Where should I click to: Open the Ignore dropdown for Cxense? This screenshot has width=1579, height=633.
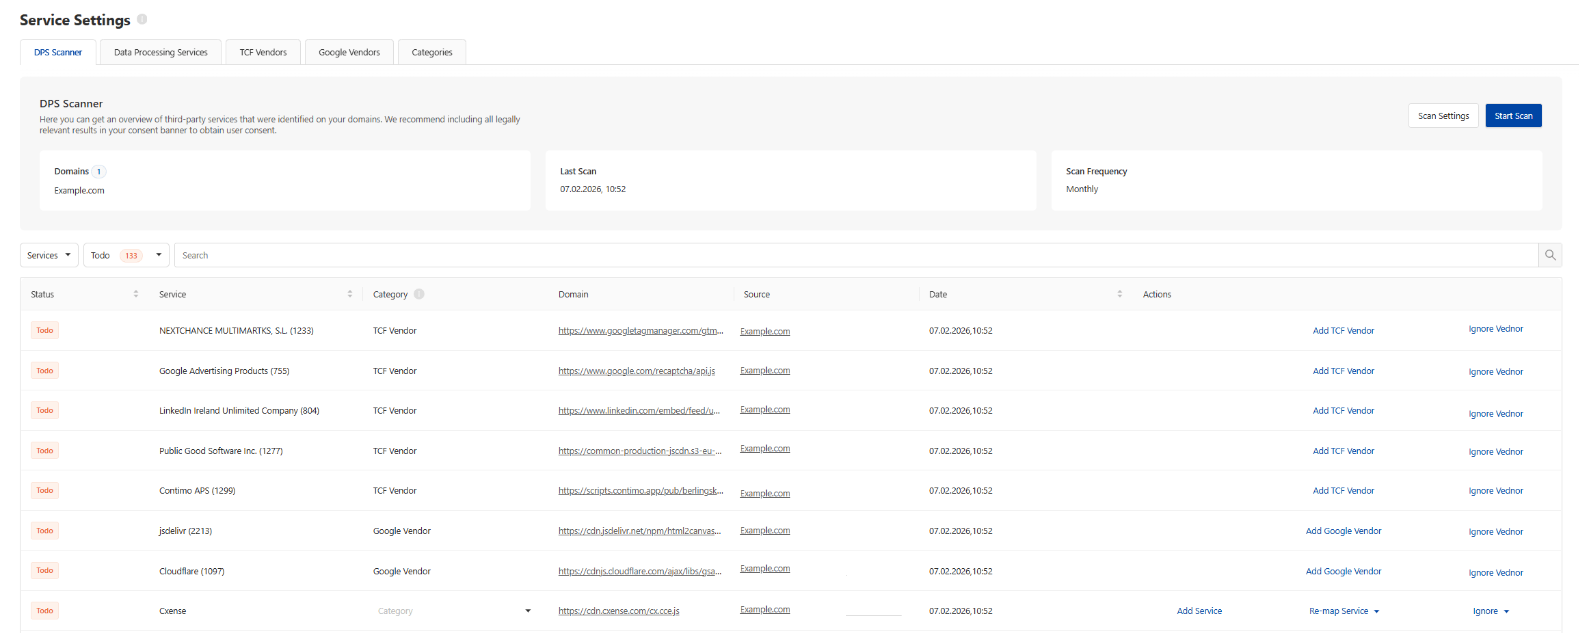tap(1491, 611)
